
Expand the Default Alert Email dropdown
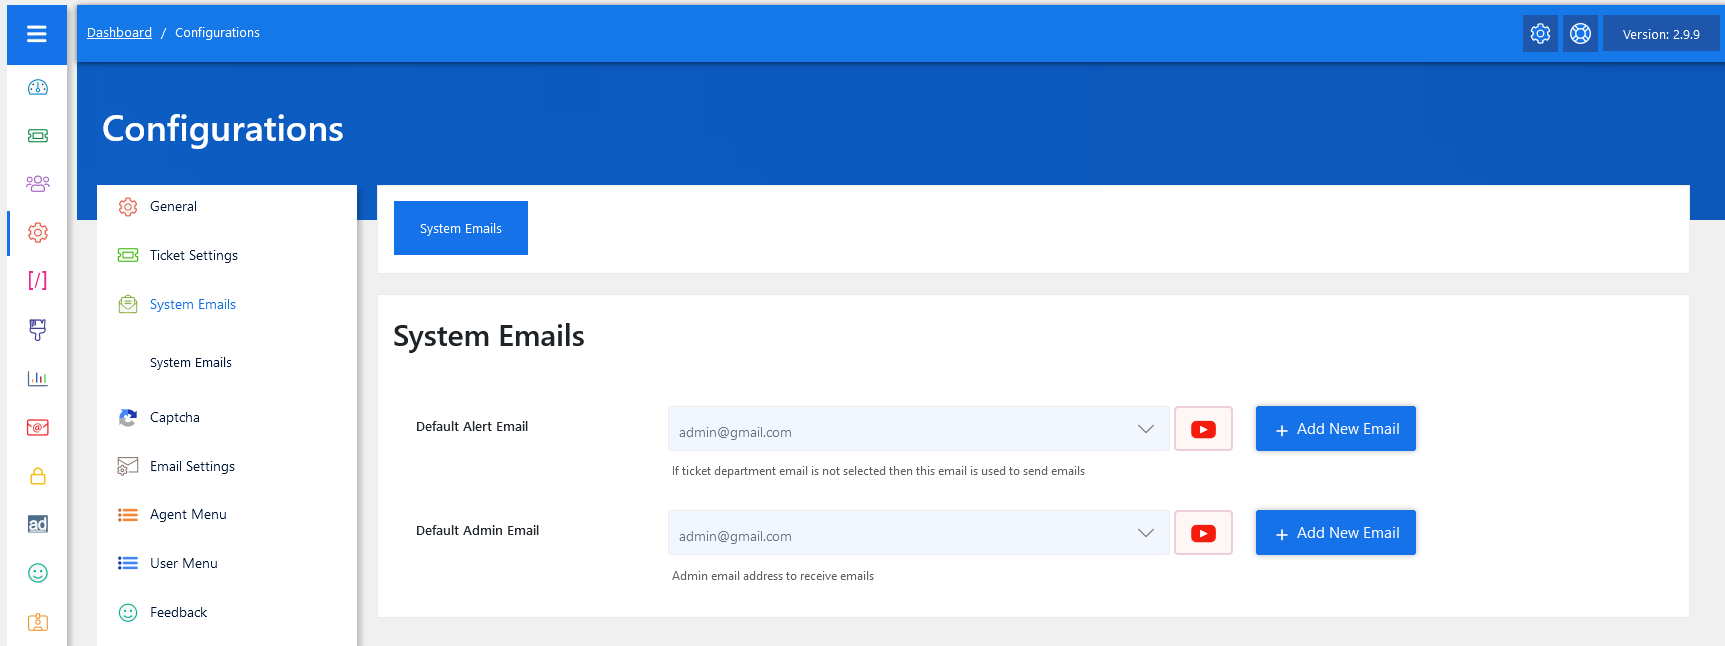click(x=1145, y=429)
